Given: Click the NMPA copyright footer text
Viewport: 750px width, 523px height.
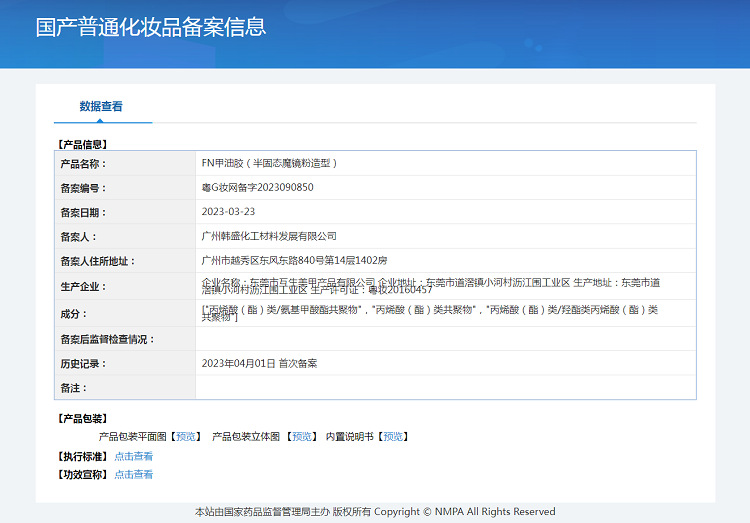Looking at the screenshot, I should tap(375, 511).
